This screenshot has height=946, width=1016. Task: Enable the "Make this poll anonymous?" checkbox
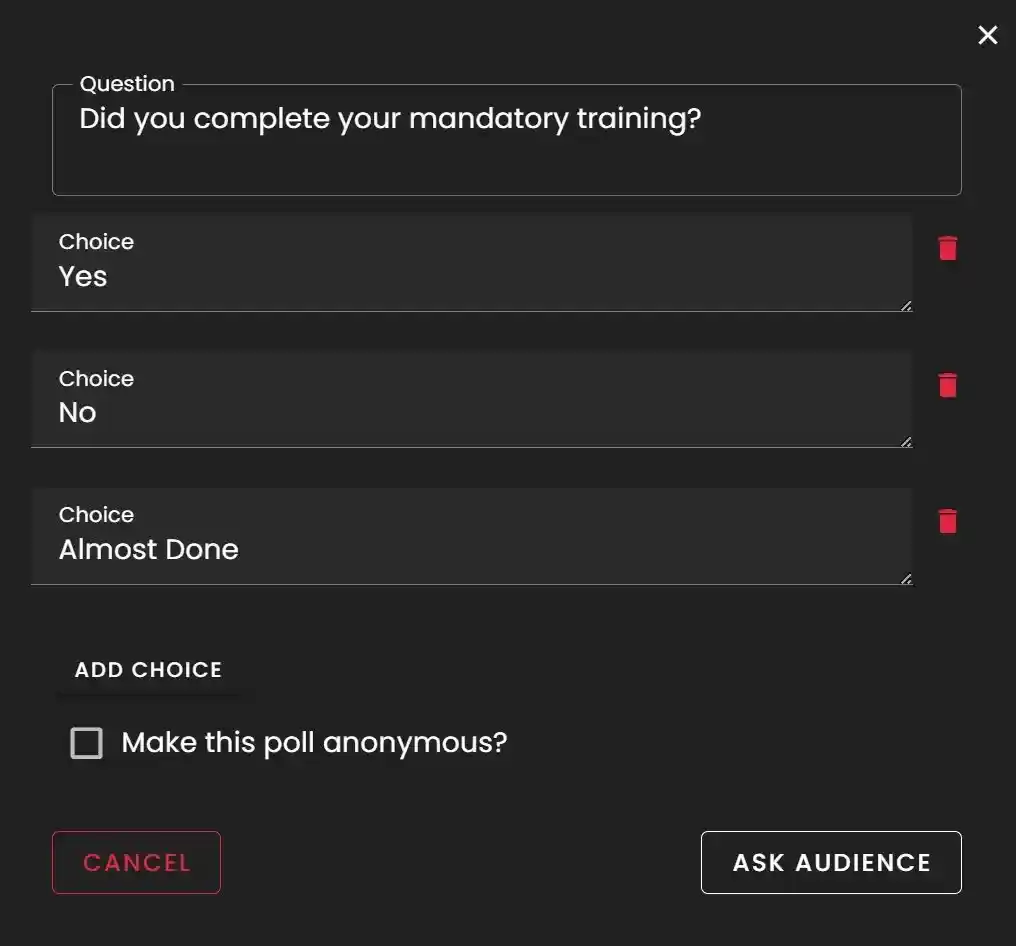pyautogui.click(x=87, y=742)
